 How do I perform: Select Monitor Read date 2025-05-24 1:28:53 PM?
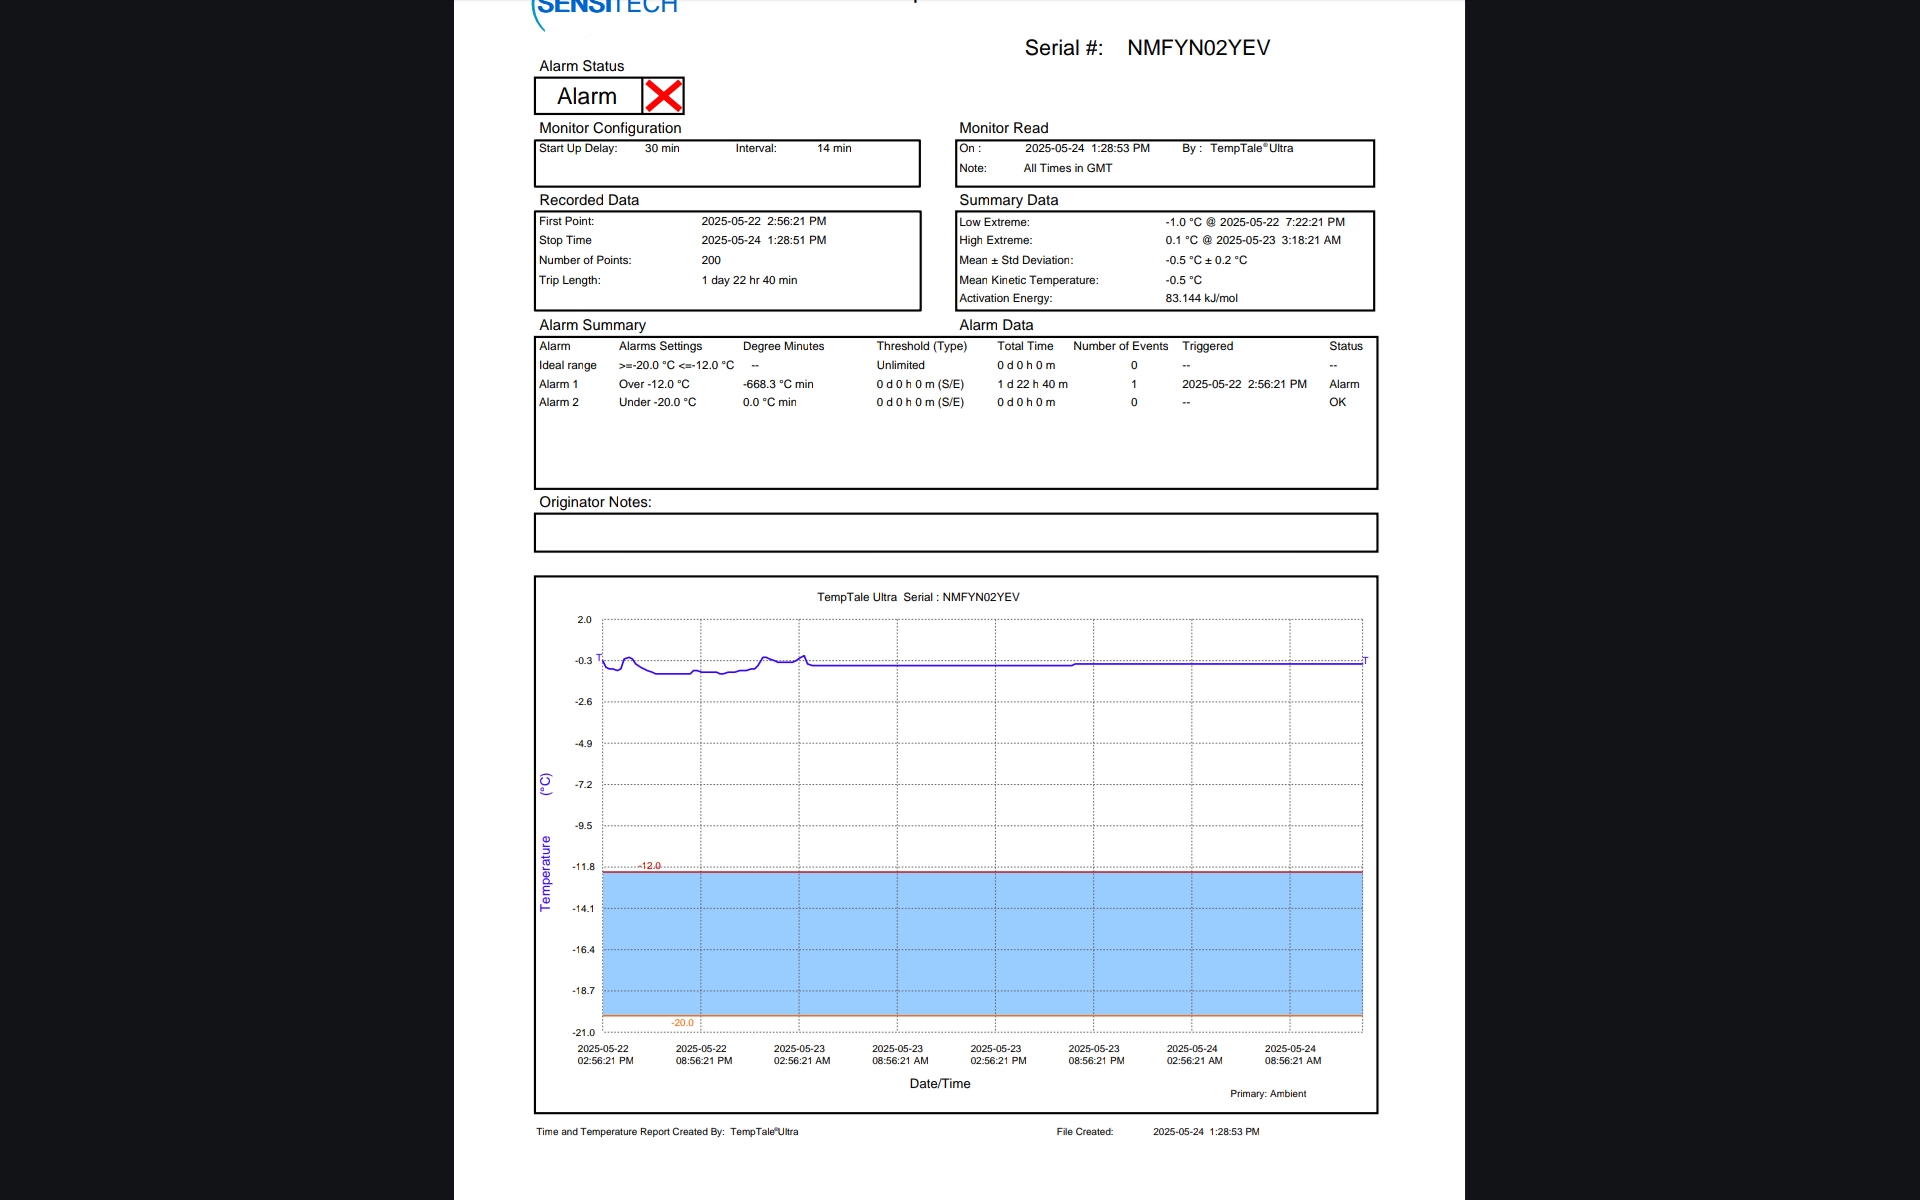click(x=1087, y=148)
